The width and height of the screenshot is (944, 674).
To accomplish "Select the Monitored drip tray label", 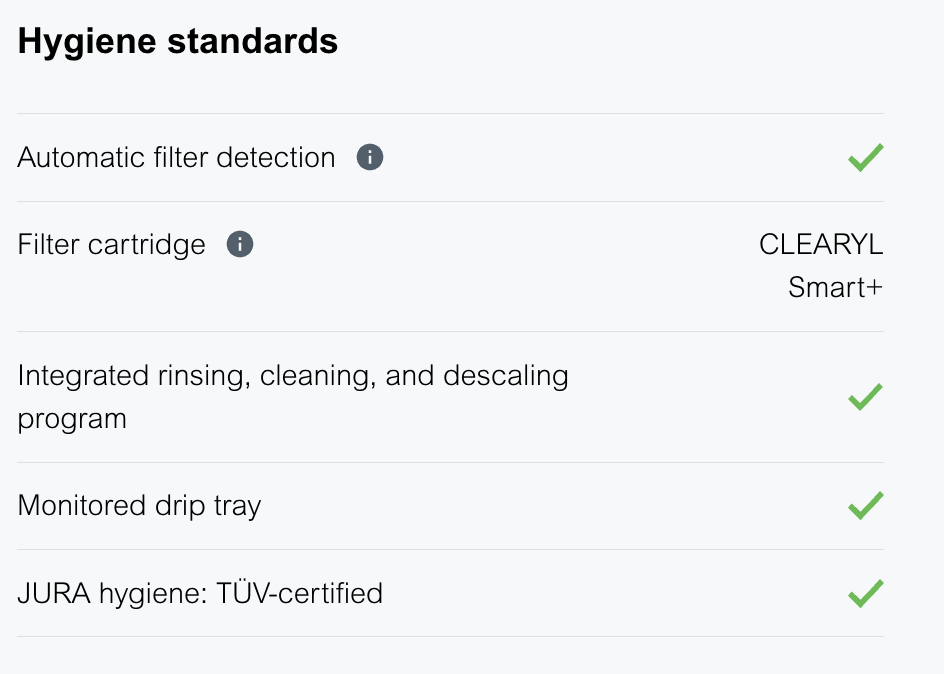I will tap(139, 506).
